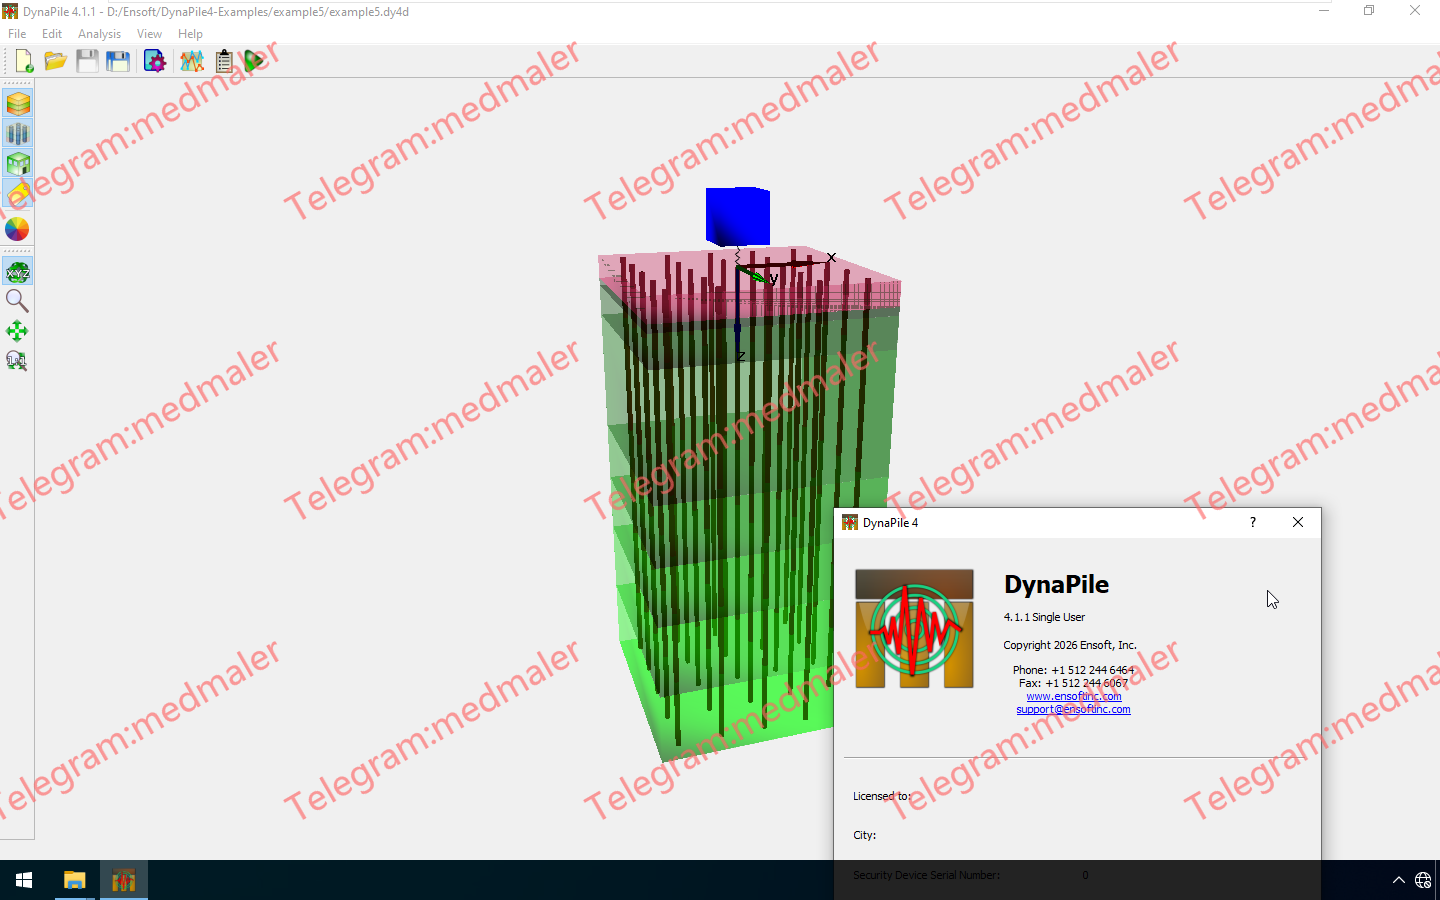Click the support@ensoftinc.com email link
The width and height of the screenshot is (1440, 900).
coord(1073,709)
